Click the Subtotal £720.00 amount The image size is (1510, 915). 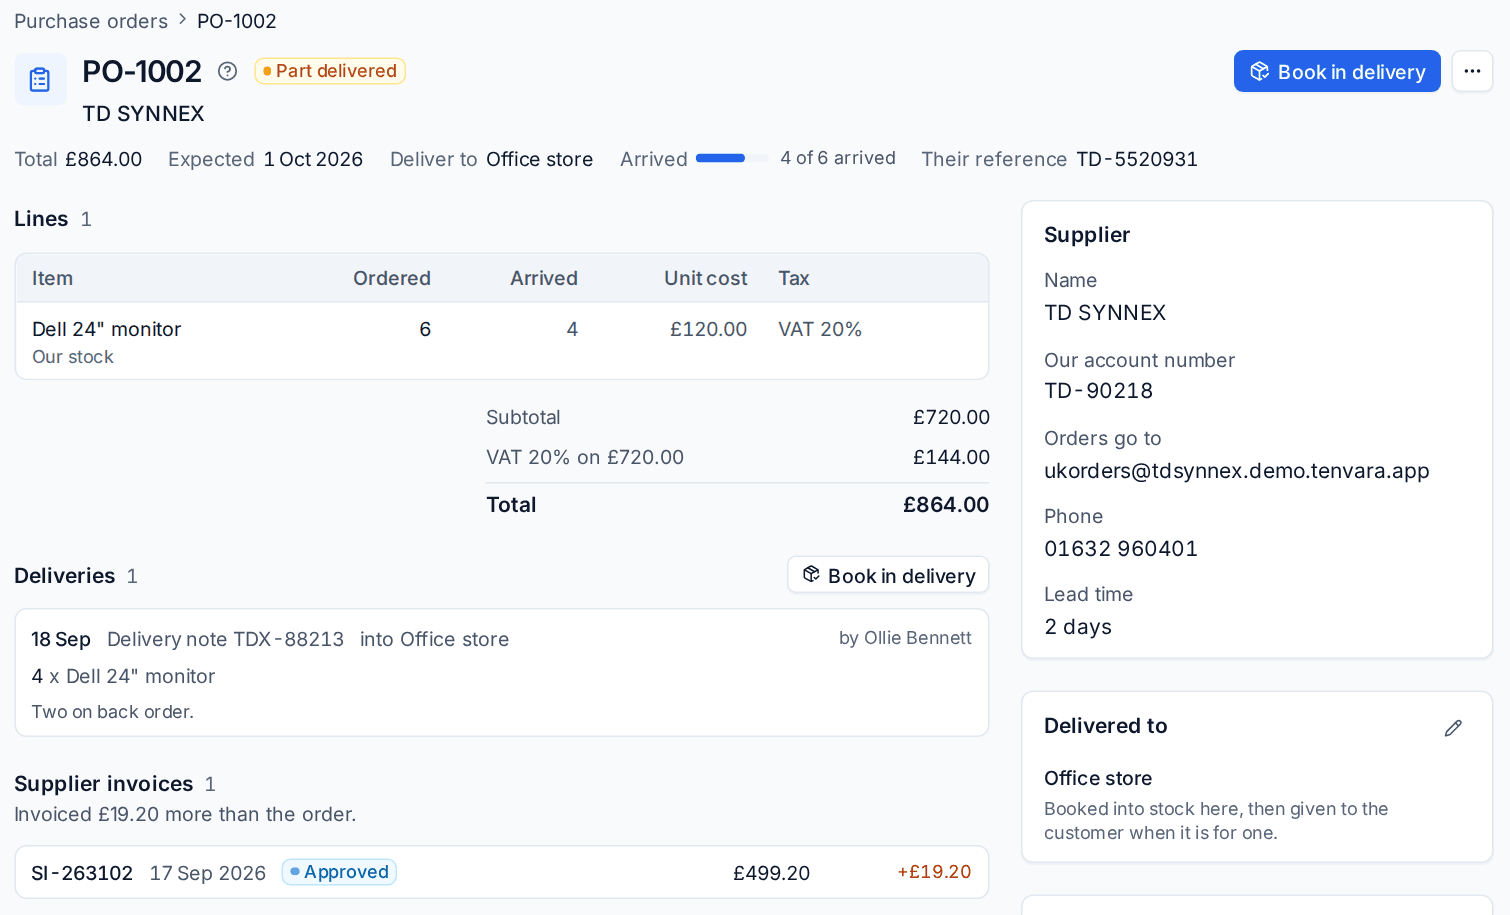951,417
